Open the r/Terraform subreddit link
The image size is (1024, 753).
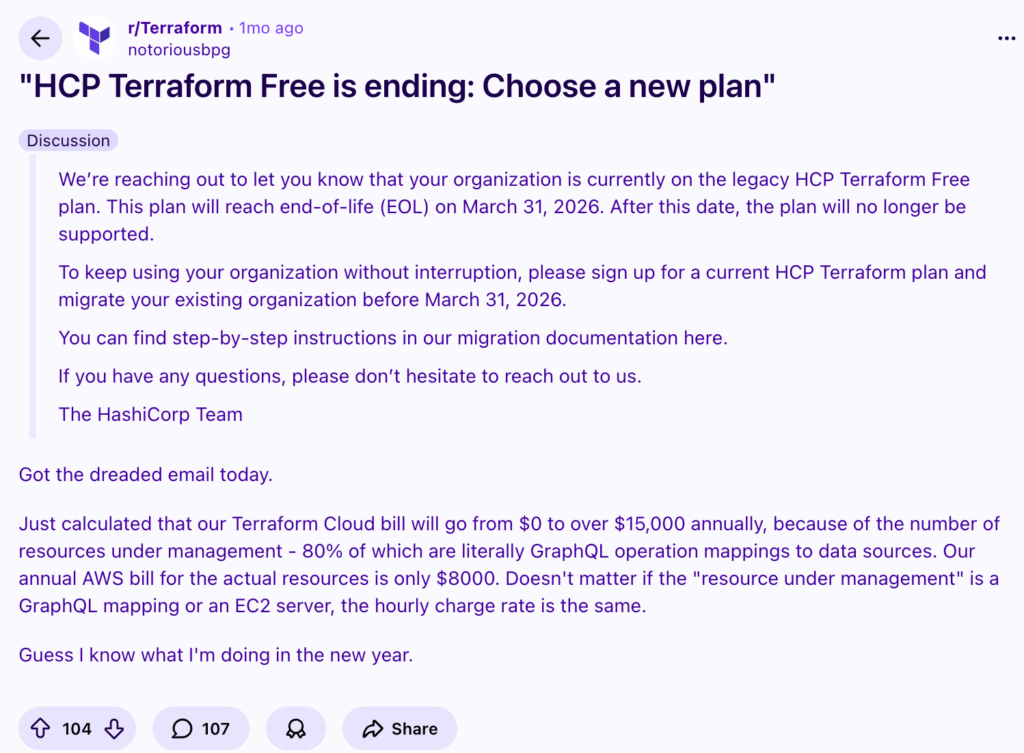click(x=175, y=28)
